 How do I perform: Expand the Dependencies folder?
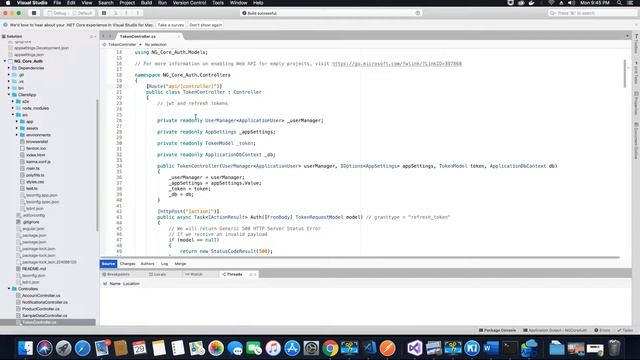(9, 68)
